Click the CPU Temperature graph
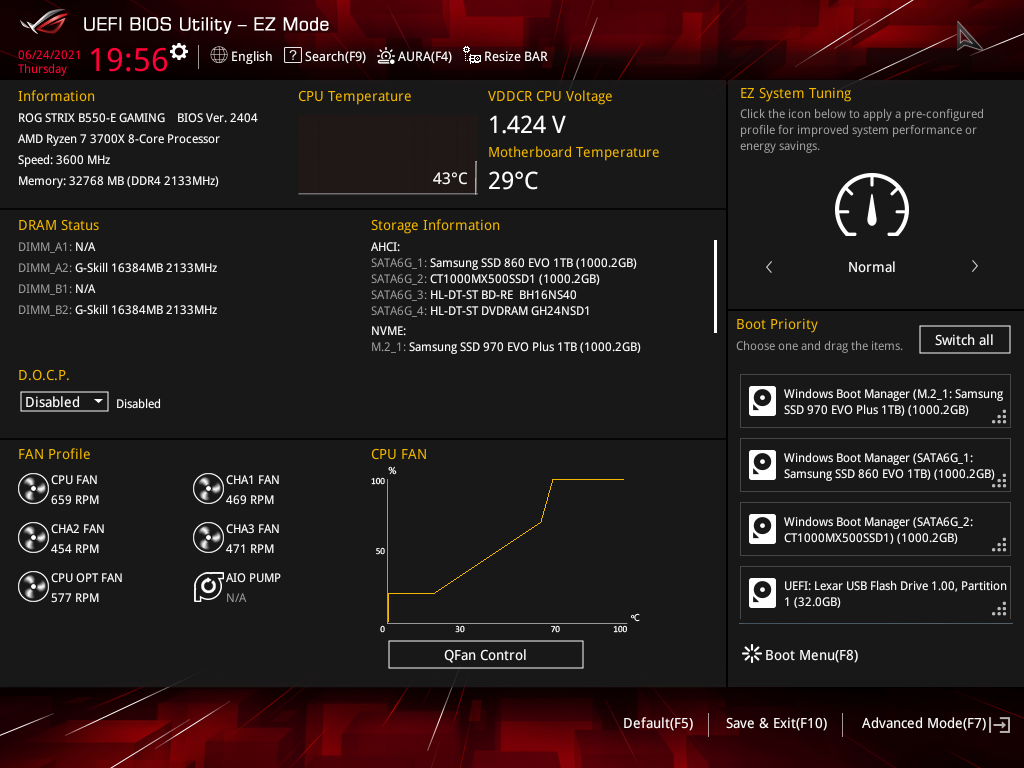 coord(388,155)
